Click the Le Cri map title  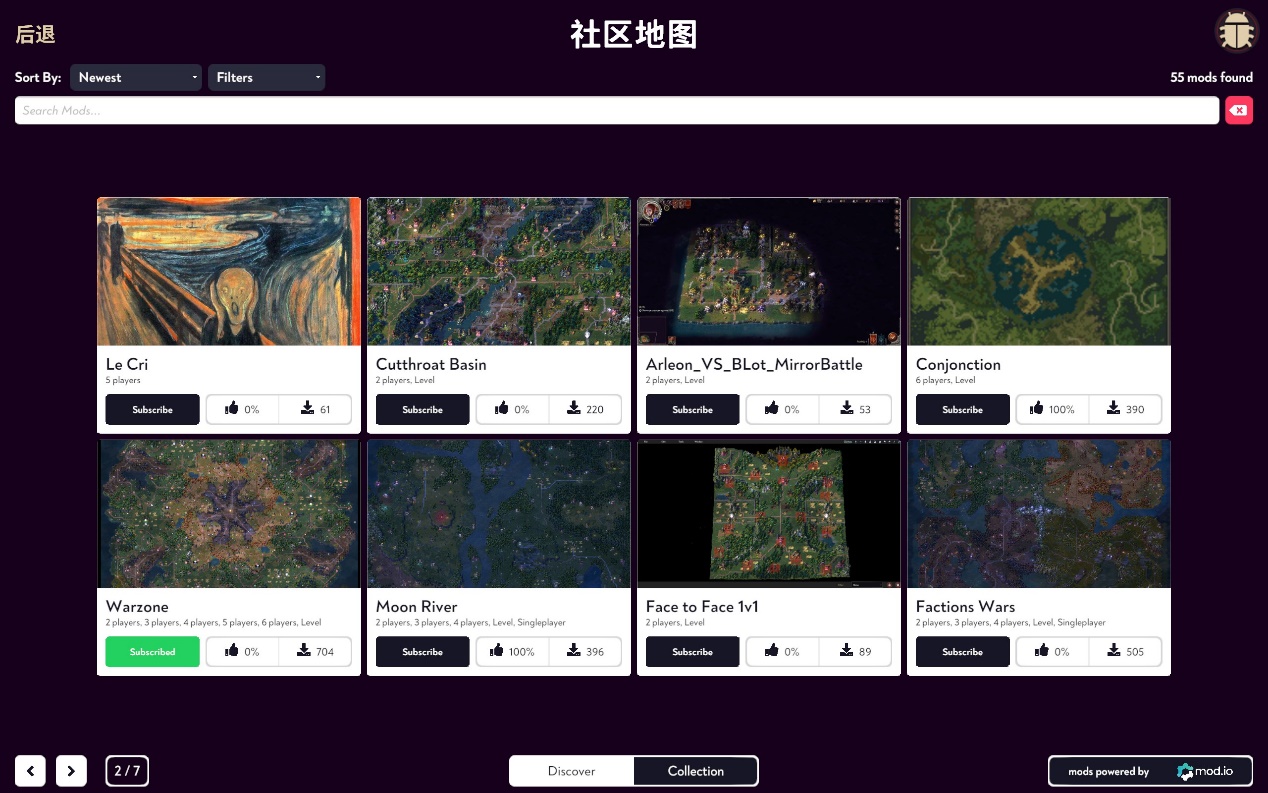[x=127, y=364]
